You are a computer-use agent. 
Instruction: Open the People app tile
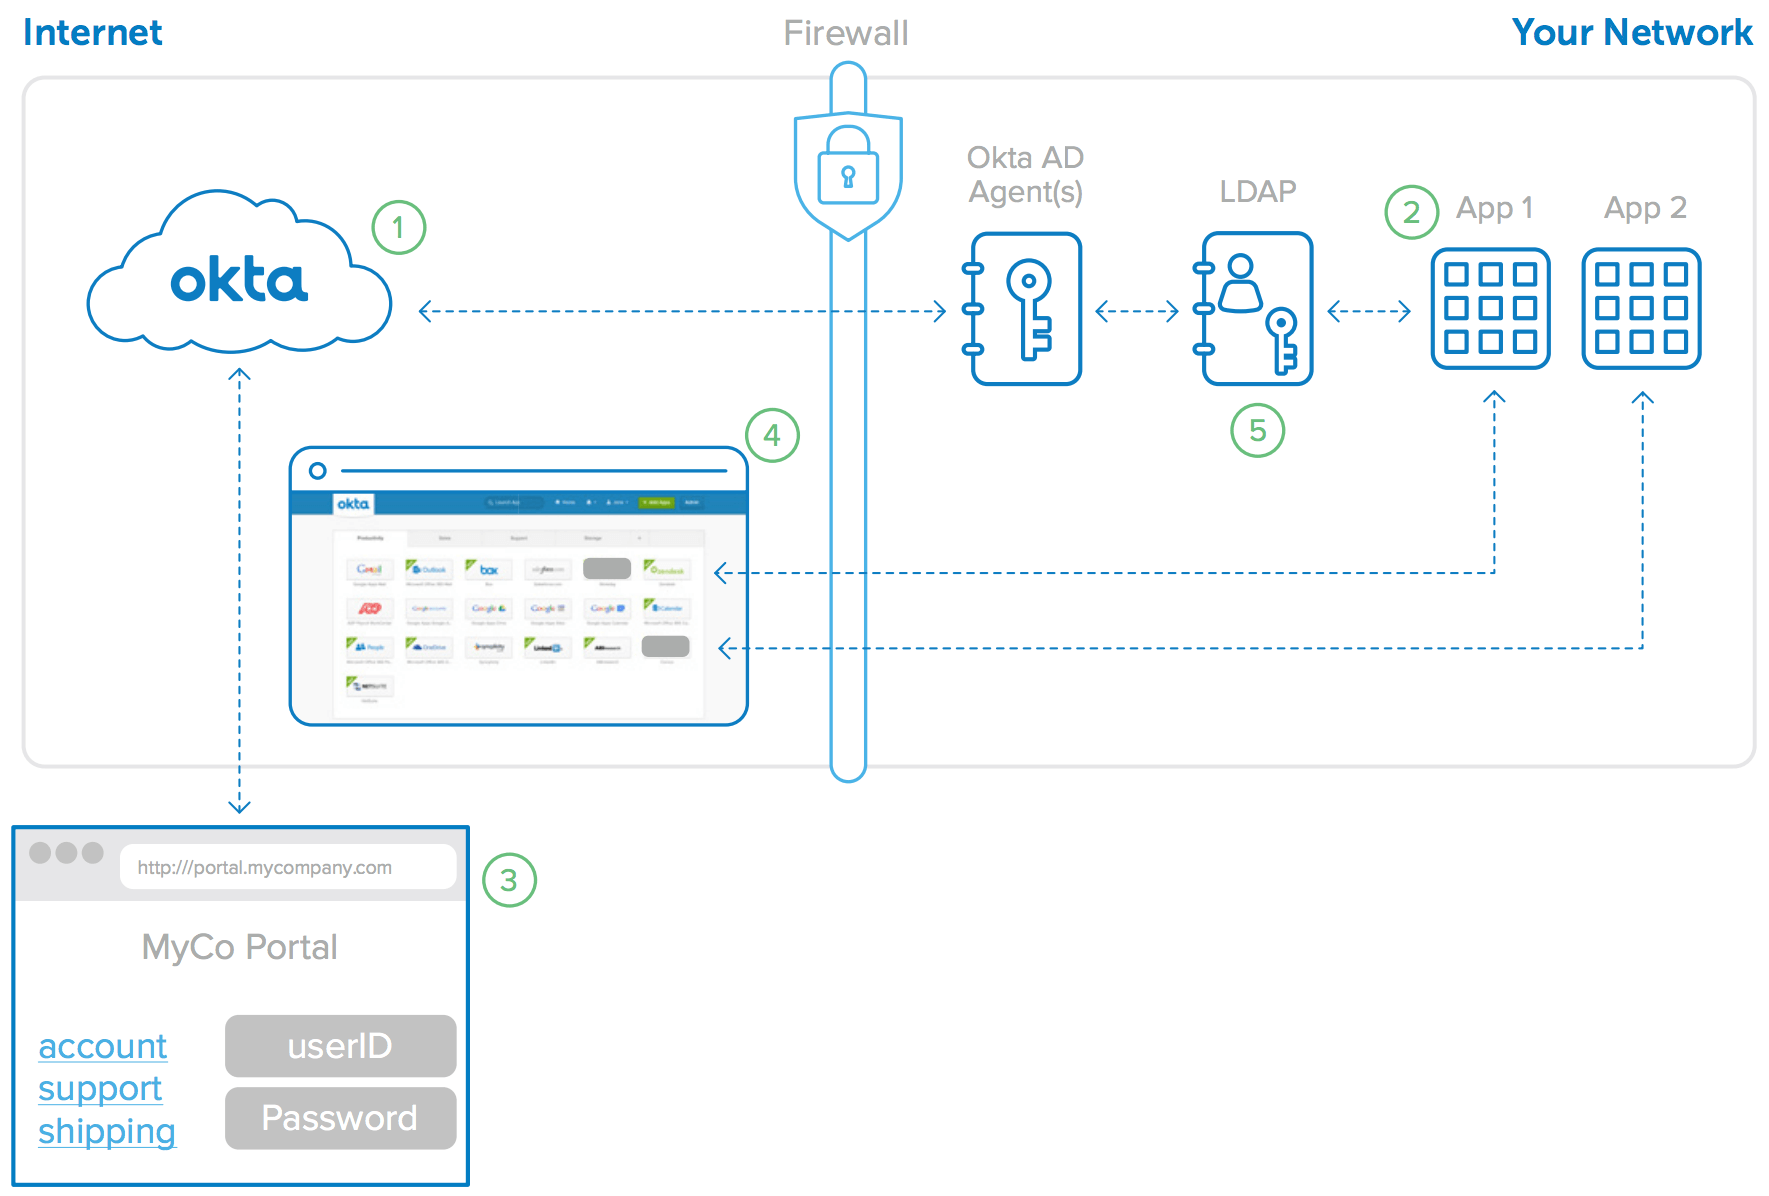point(370,647)
